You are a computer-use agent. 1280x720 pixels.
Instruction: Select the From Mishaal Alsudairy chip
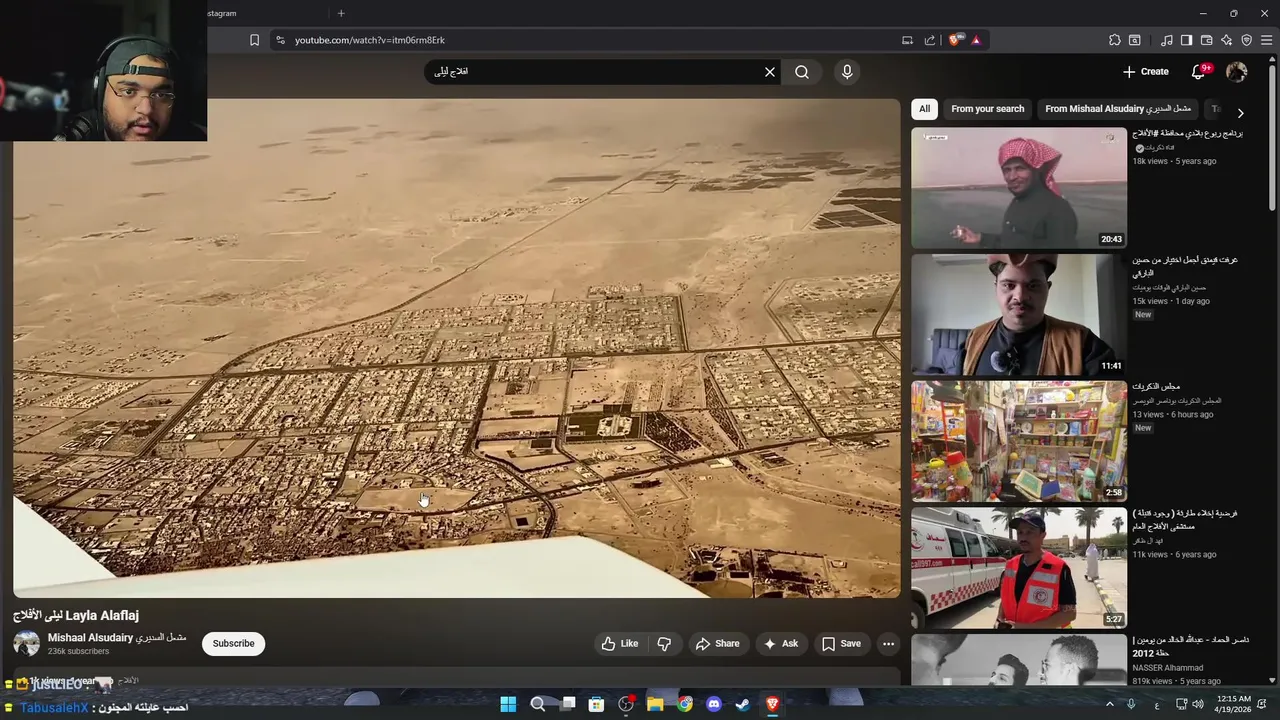[1118, 109]
